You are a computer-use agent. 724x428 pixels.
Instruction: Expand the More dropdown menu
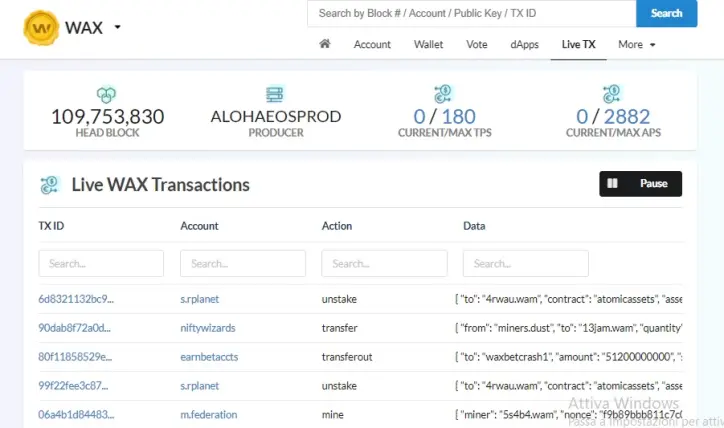click(x=637, y=44)
